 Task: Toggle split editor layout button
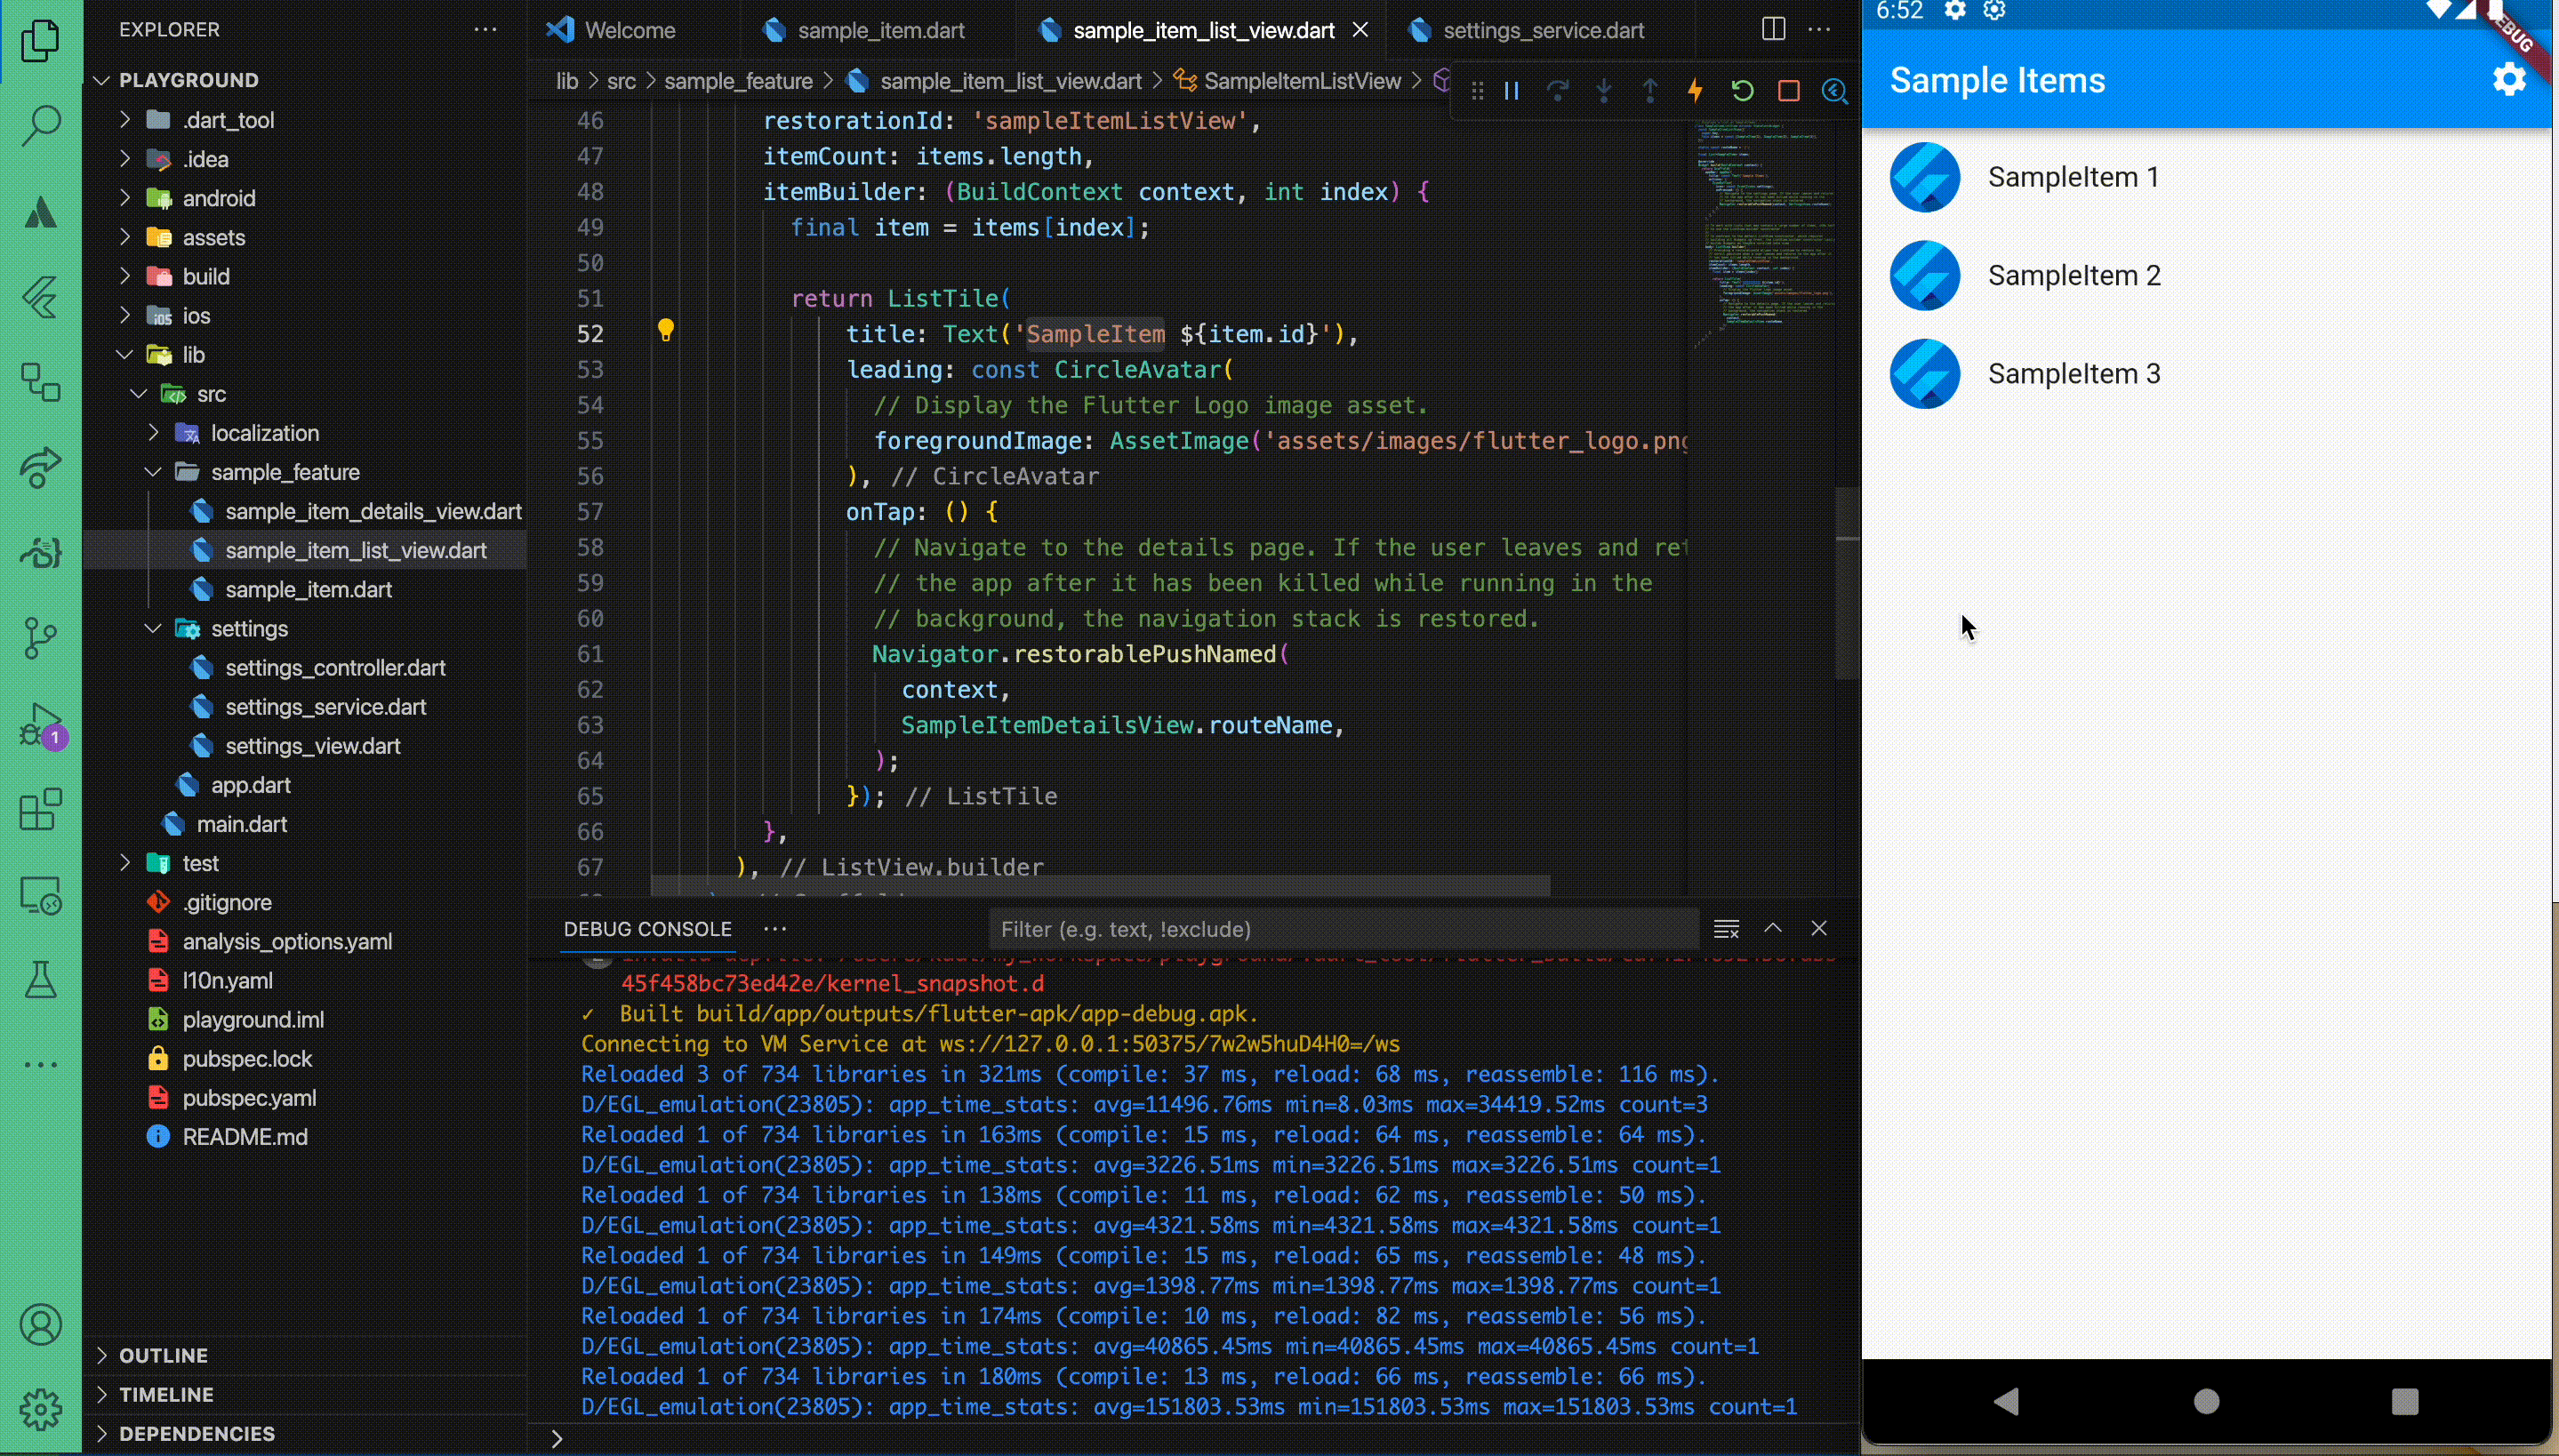[x=1772, y=29]
